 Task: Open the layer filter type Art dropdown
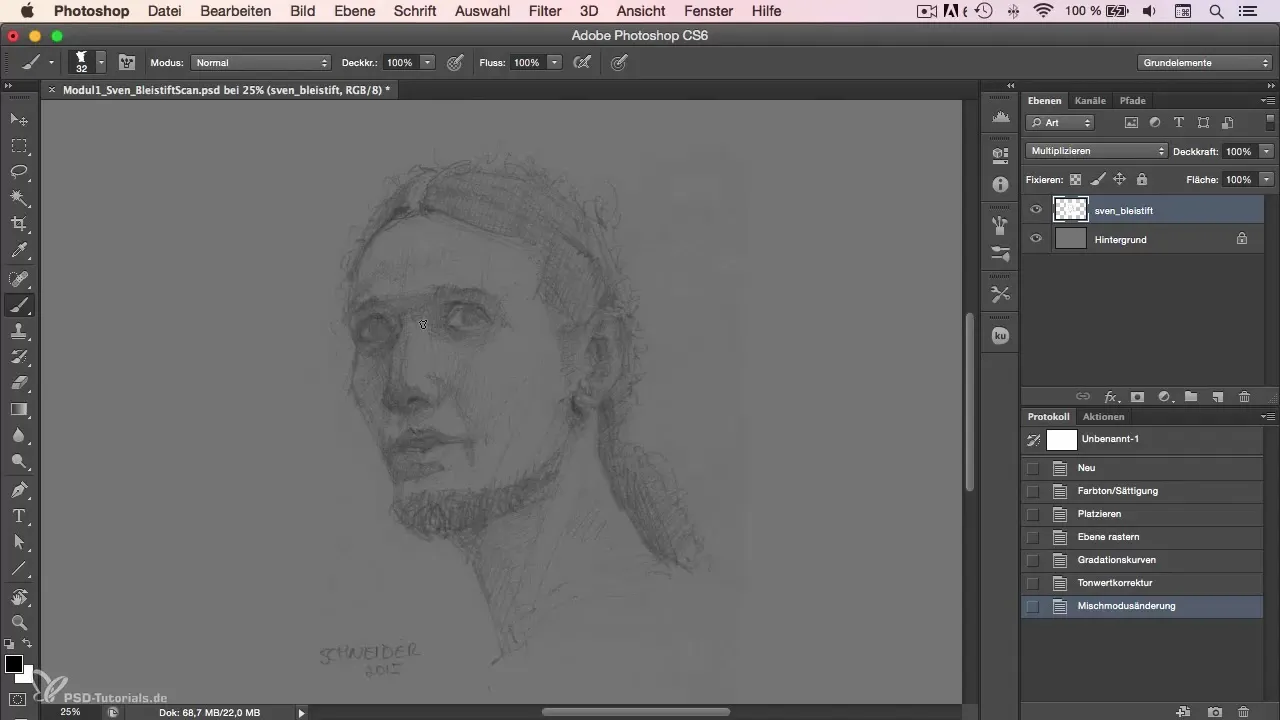click(1060, 123)
